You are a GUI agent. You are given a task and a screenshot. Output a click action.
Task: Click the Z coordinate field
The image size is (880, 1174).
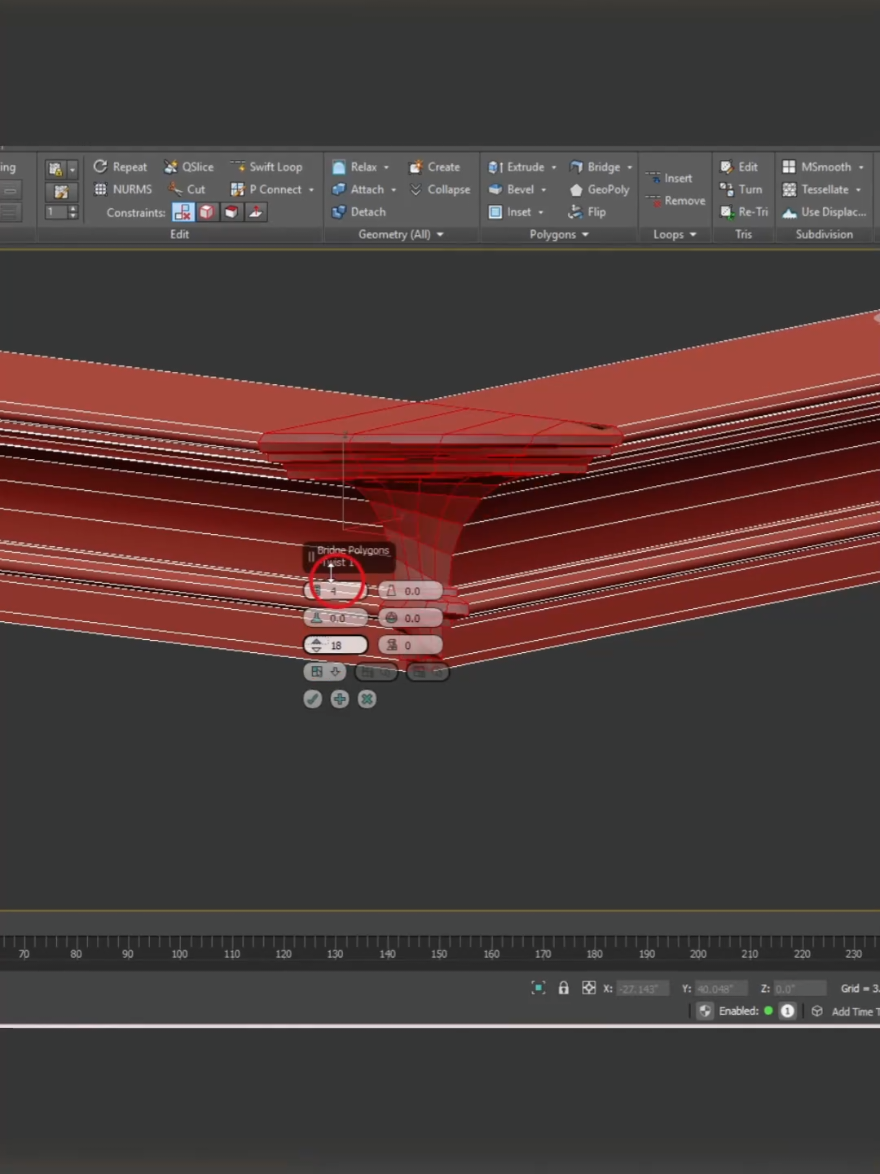800,988
